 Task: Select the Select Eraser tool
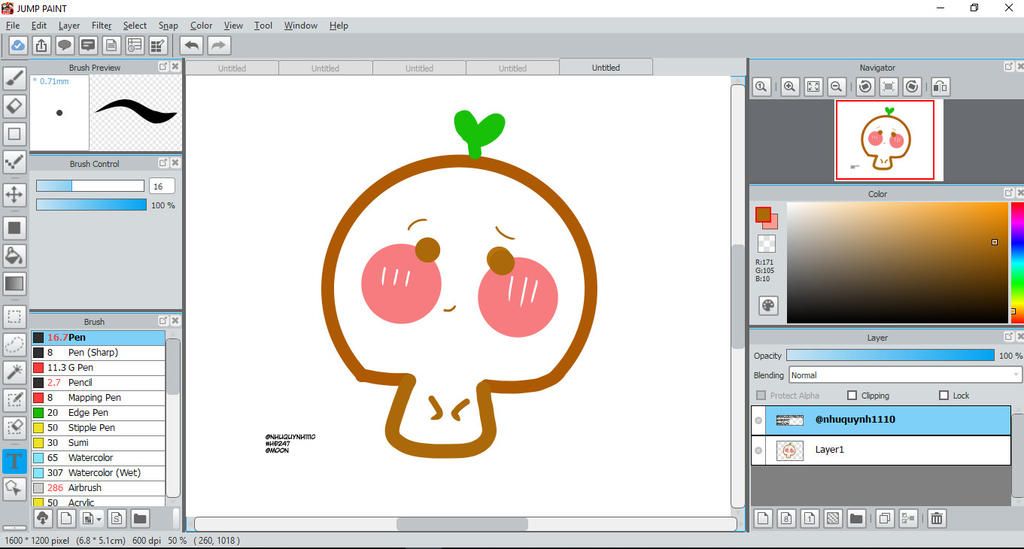click(x=14, y=428)
